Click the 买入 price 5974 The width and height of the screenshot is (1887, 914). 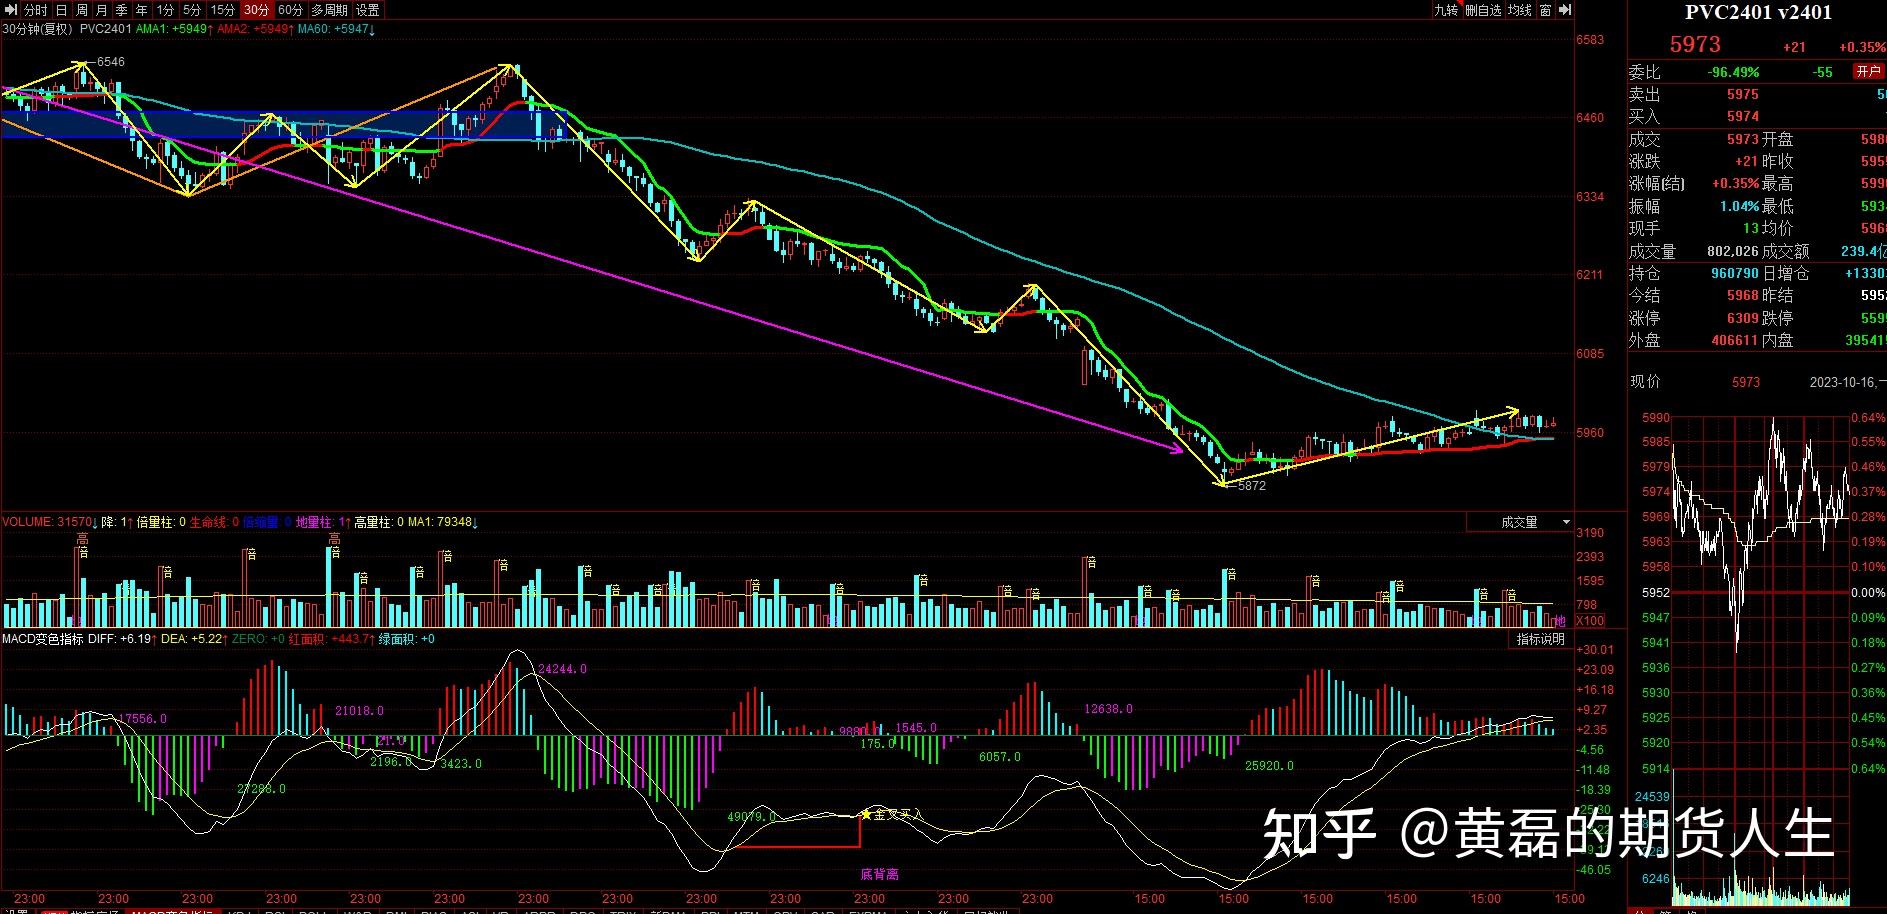[x=1742, y=117]
